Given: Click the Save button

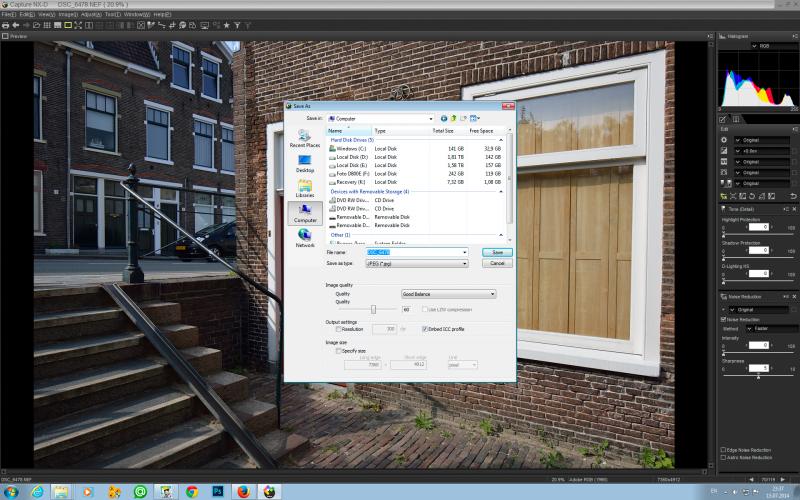Looking at the screenshot, I should (497, 253).
